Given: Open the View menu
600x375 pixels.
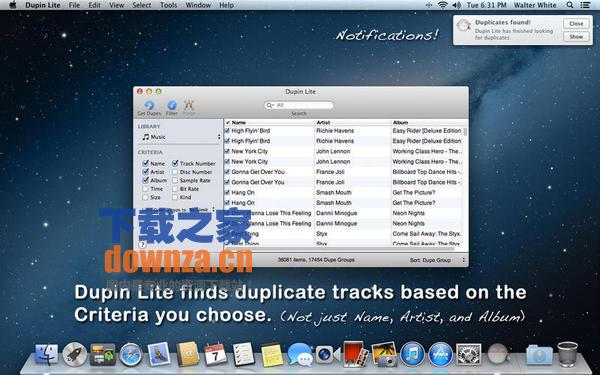Looking at the screenshot, I should pyautogui.click(x=116, y=5).
